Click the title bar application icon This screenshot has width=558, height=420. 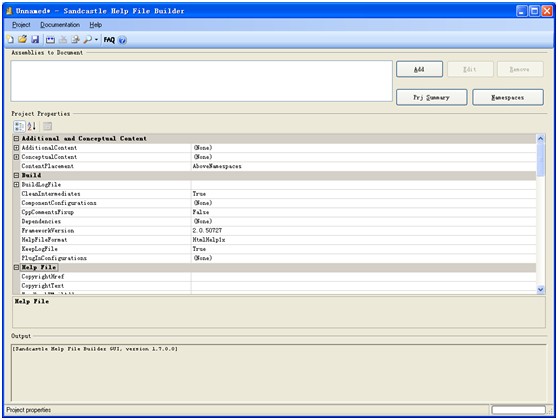[x=9, y=11]
